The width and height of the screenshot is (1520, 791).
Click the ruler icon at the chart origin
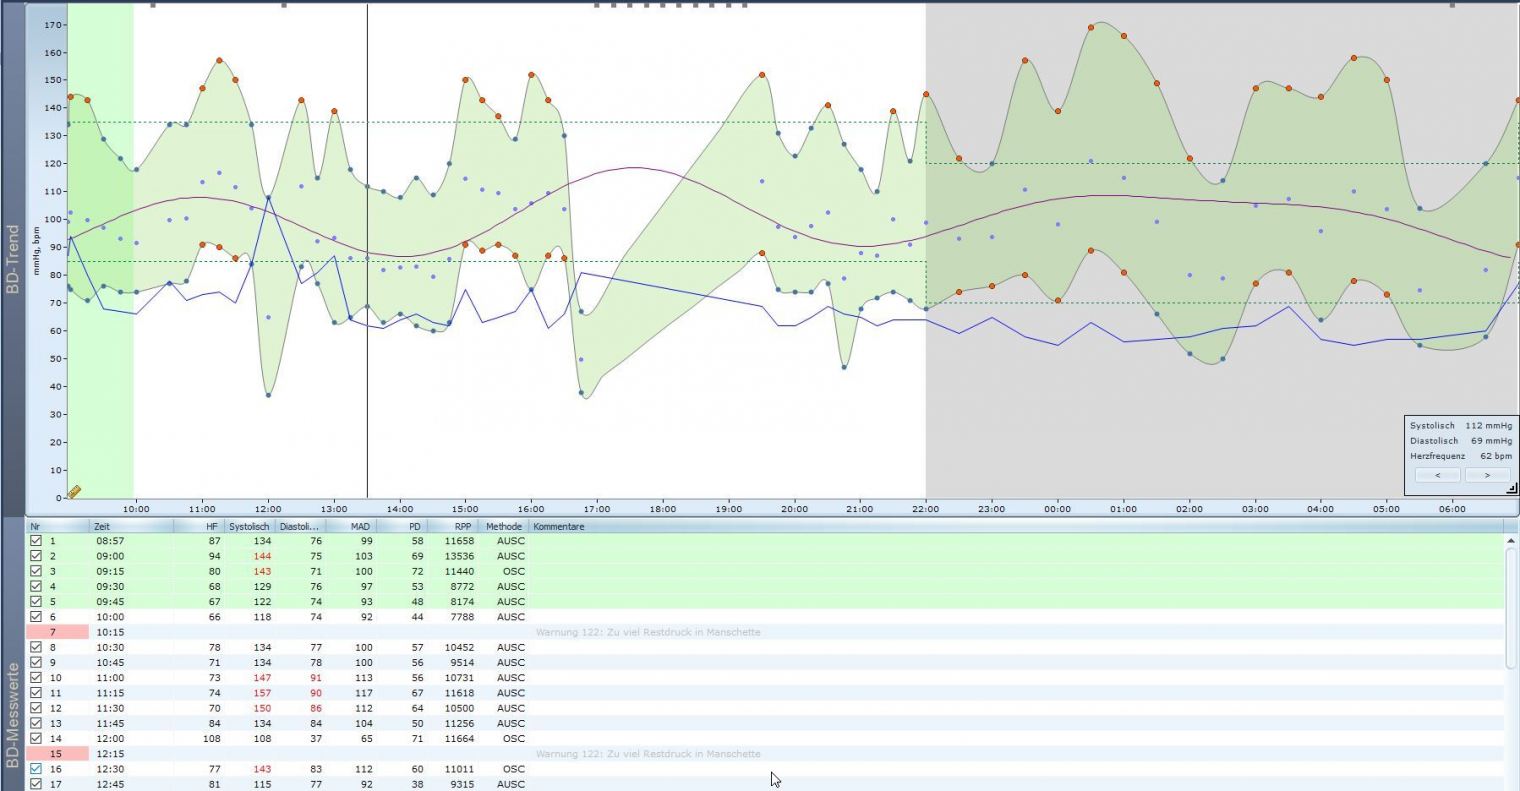pyautogui.click(x=74, y=492)
